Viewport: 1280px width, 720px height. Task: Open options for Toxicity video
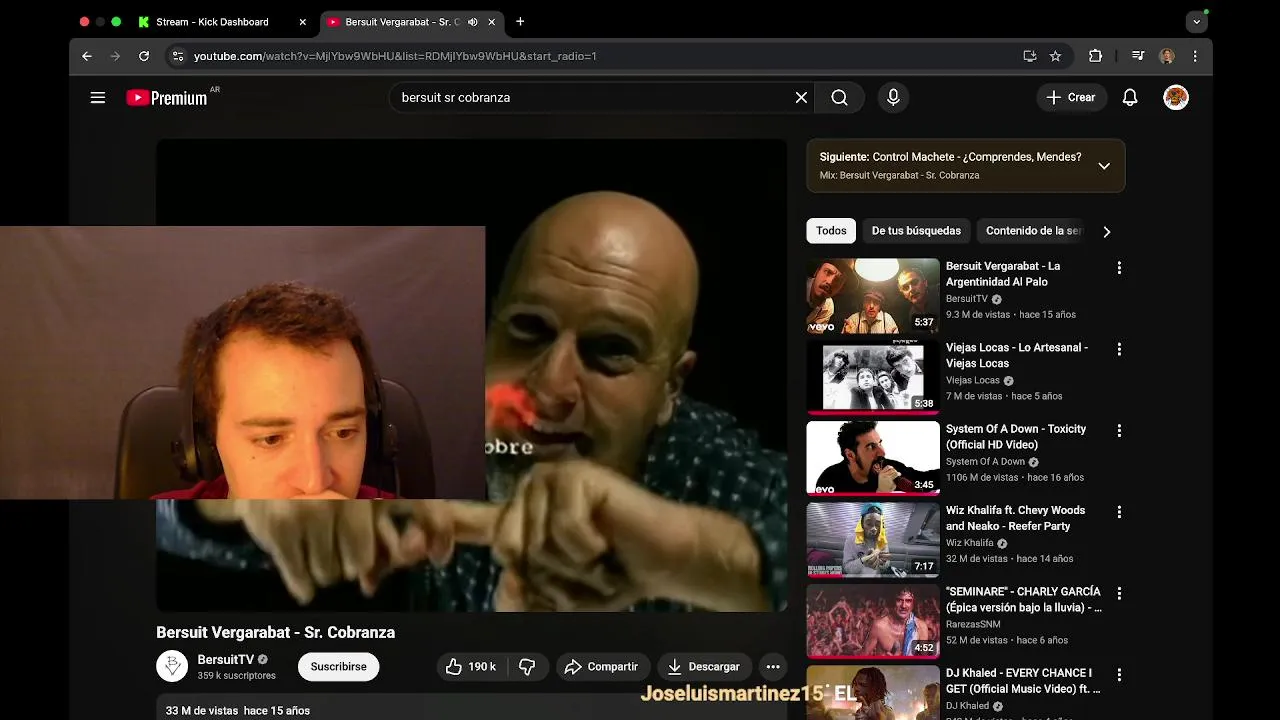(1119, 430)
